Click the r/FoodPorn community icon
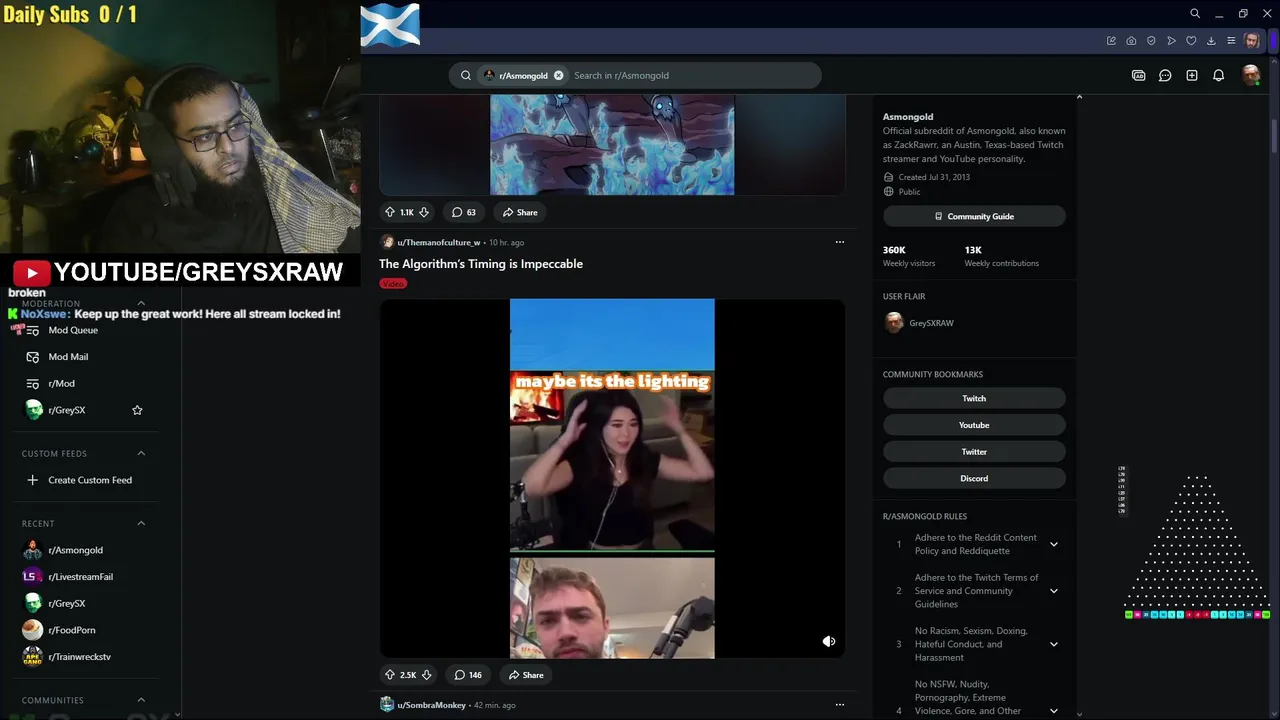This screenshot has height=720, width=1280. (32, 630)
